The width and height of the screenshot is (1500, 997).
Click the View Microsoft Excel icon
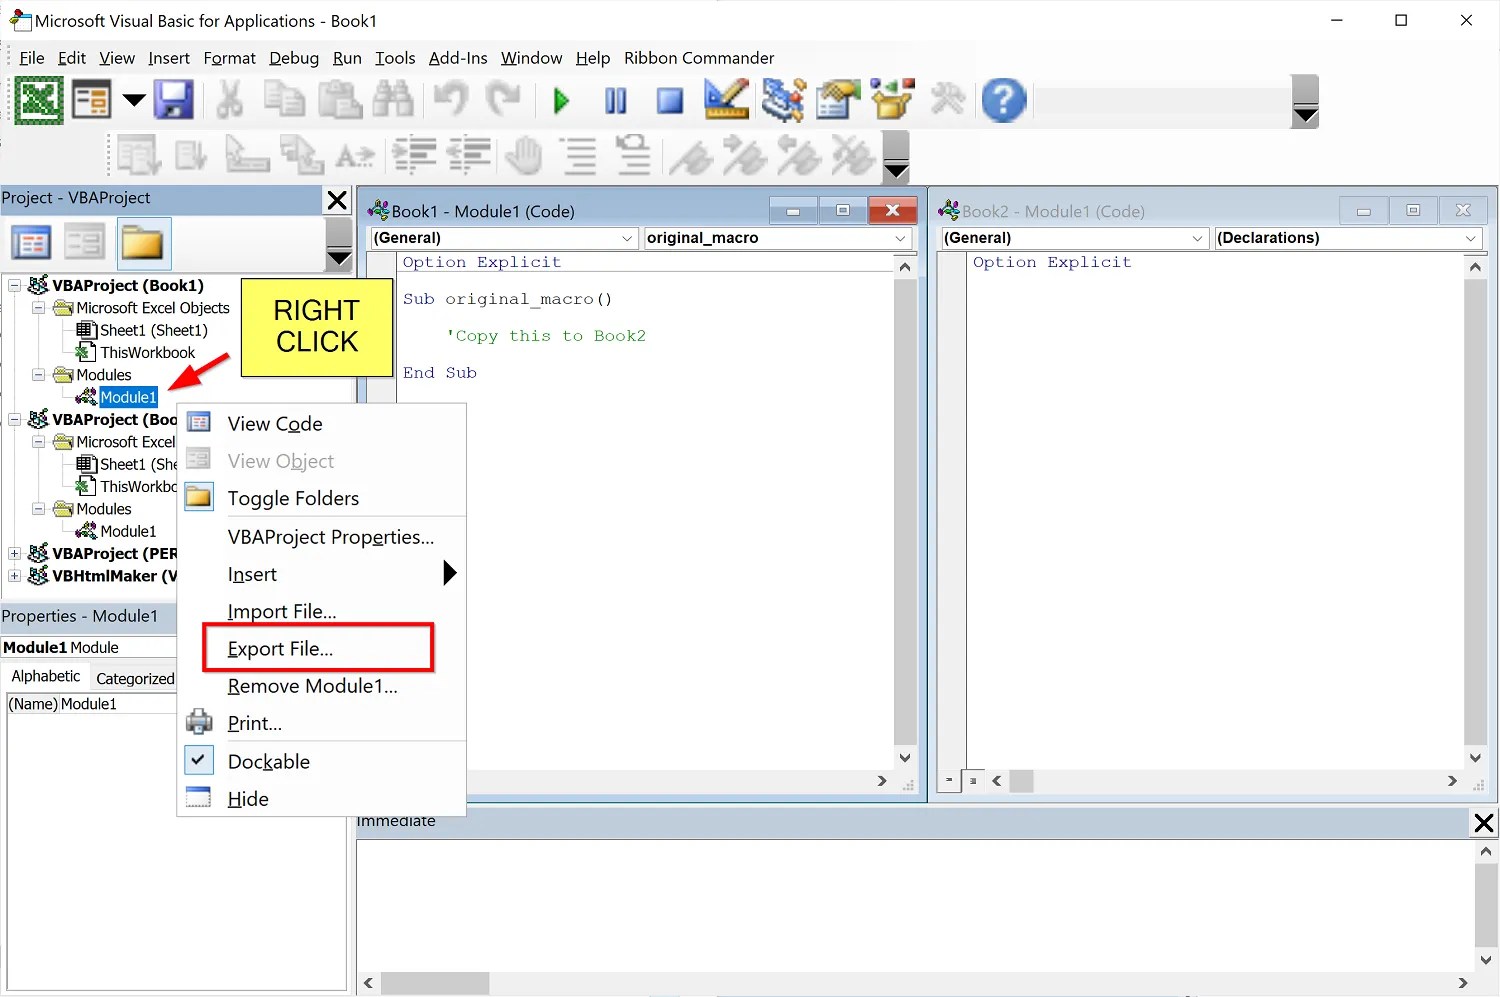click(x=38, y=100)
